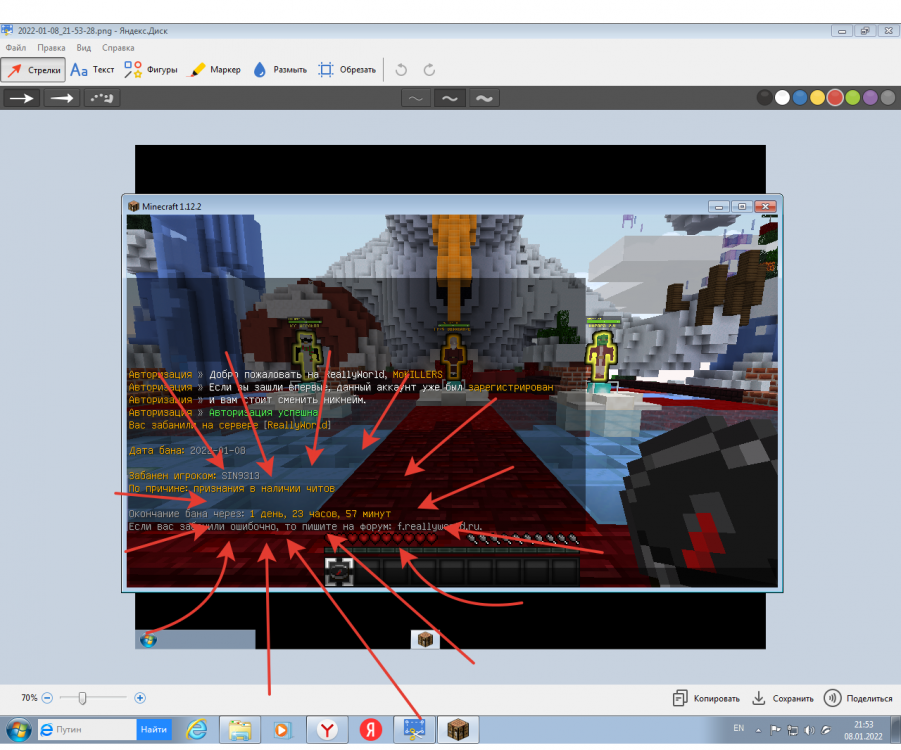This screenshot has width=901, height=750.
Task: Click the undo arrow icon
Action: click(401, 70)
